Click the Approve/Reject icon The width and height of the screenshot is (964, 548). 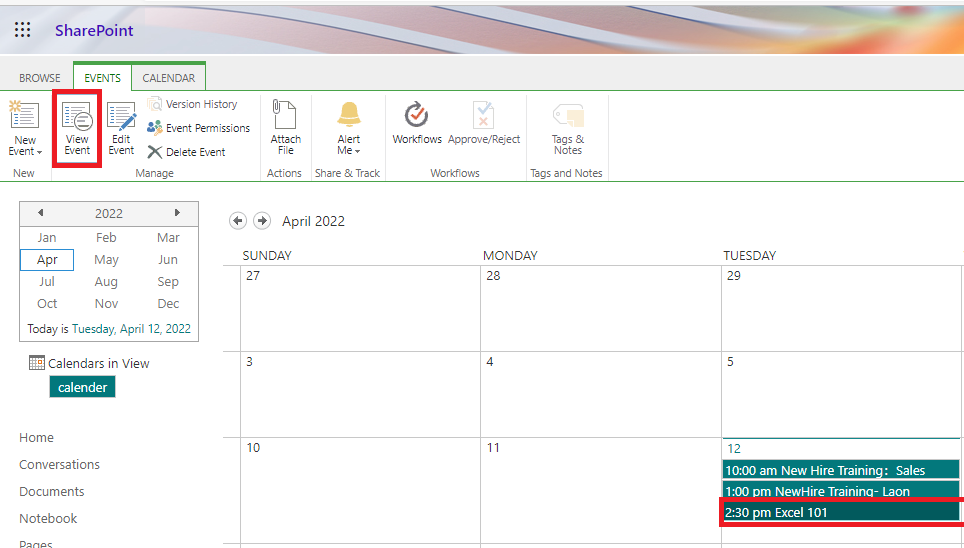point(484,114)
